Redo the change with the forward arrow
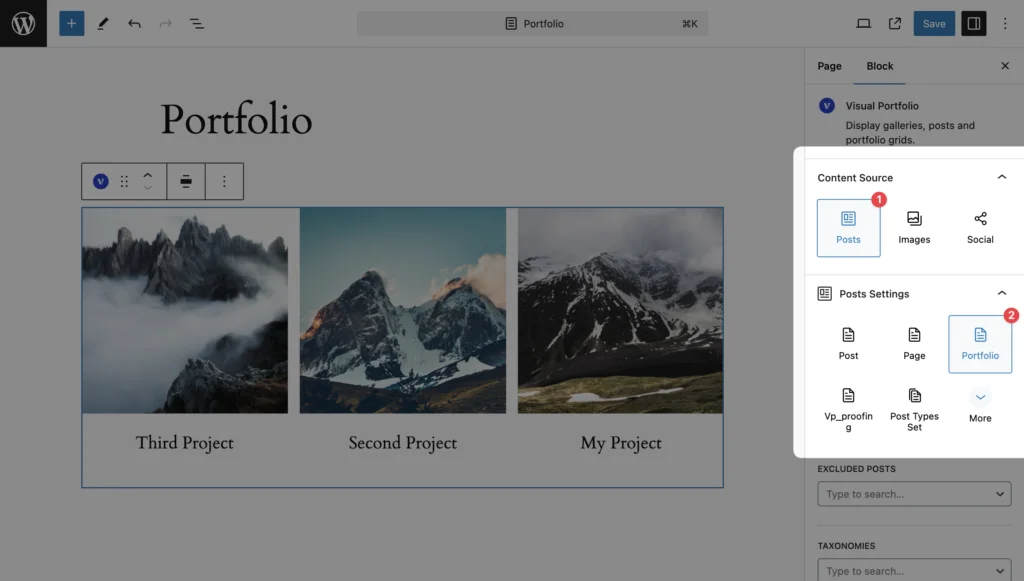Screen dimensions: 1024x581 click(165, 24)
